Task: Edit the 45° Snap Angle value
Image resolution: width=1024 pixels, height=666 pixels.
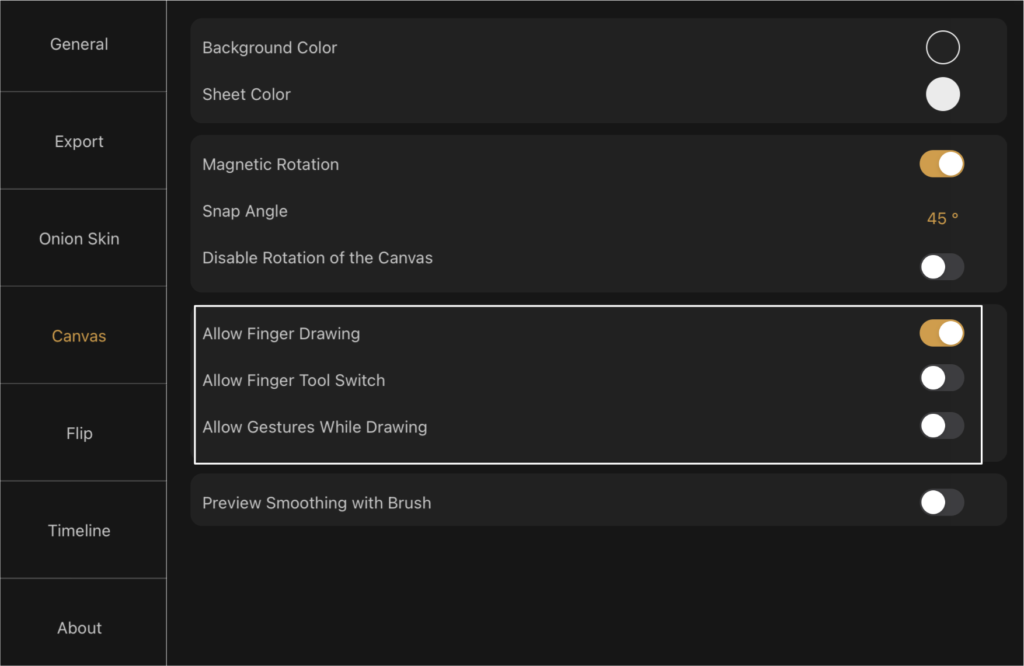Action: (x=942, y=218)
